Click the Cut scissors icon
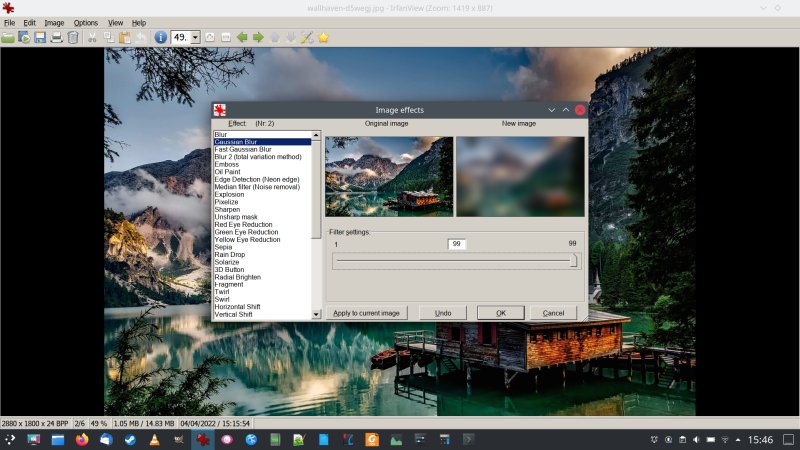Image resolution: width=800 pixels, height=450 pixels. tap(93, 37)
